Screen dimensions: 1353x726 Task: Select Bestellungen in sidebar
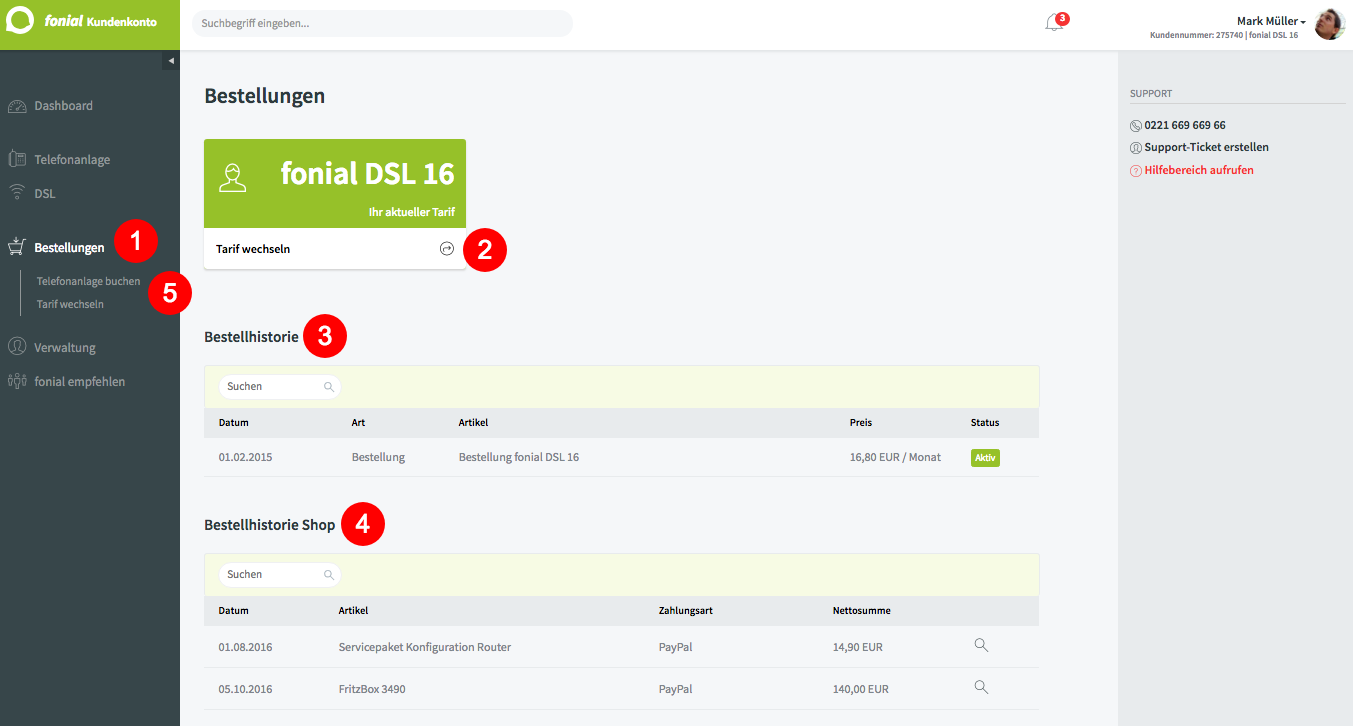[x=69, y=247]
